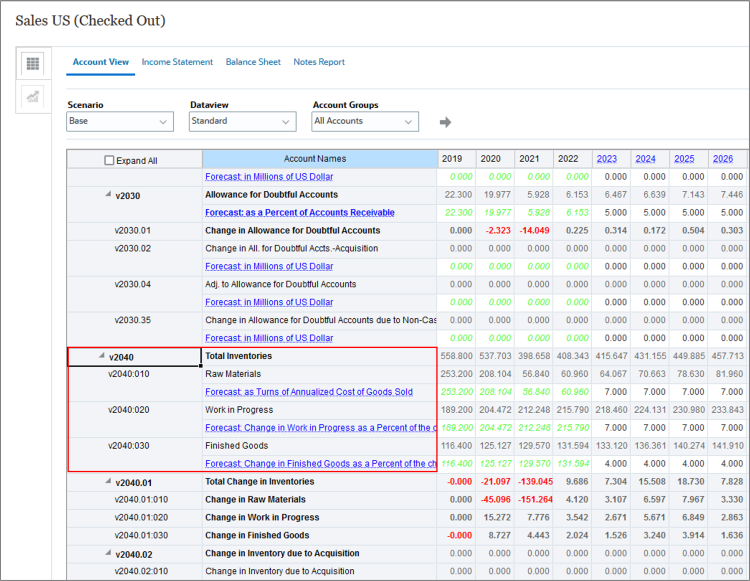Screen dimensions: 750x581
Task: Collapse the v2040.02 account row
Action: [107, 554]
